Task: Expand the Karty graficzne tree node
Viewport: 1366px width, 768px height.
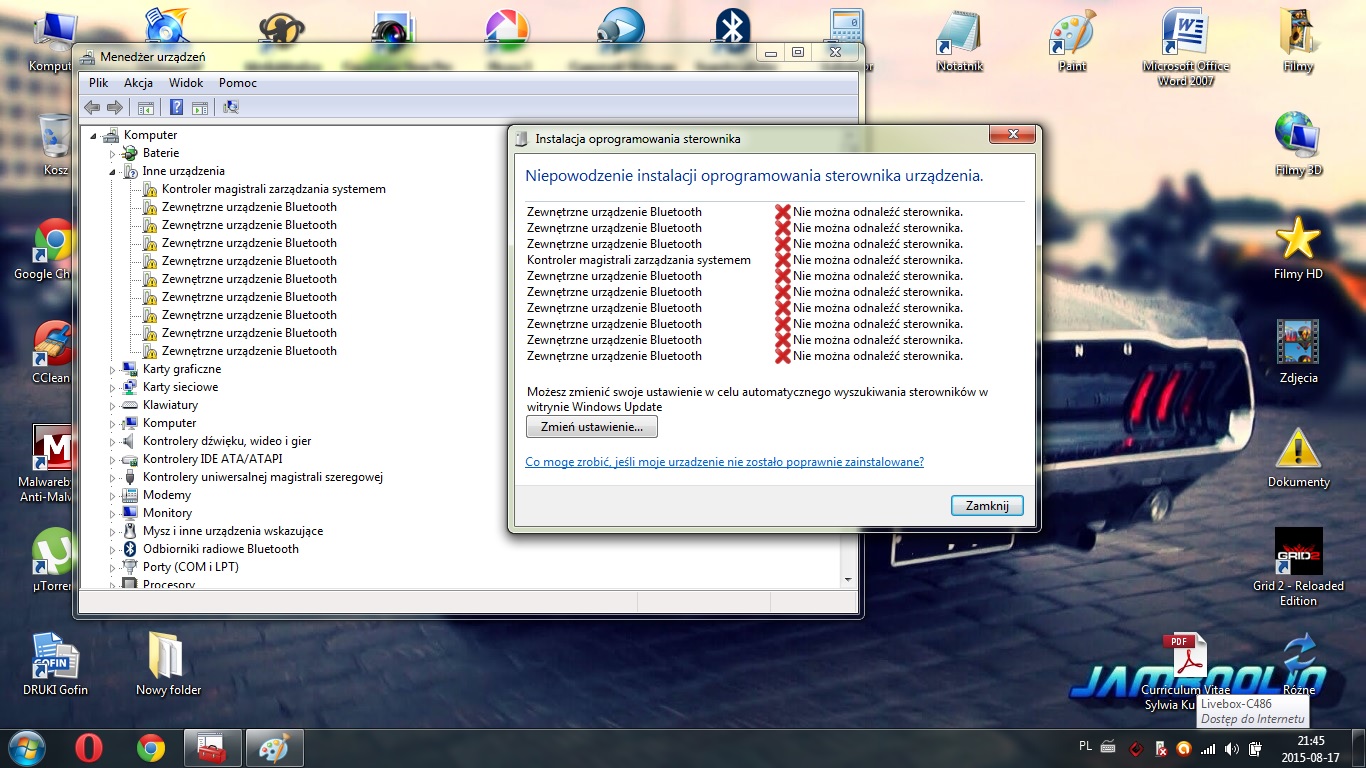Action: click(113, 370)
